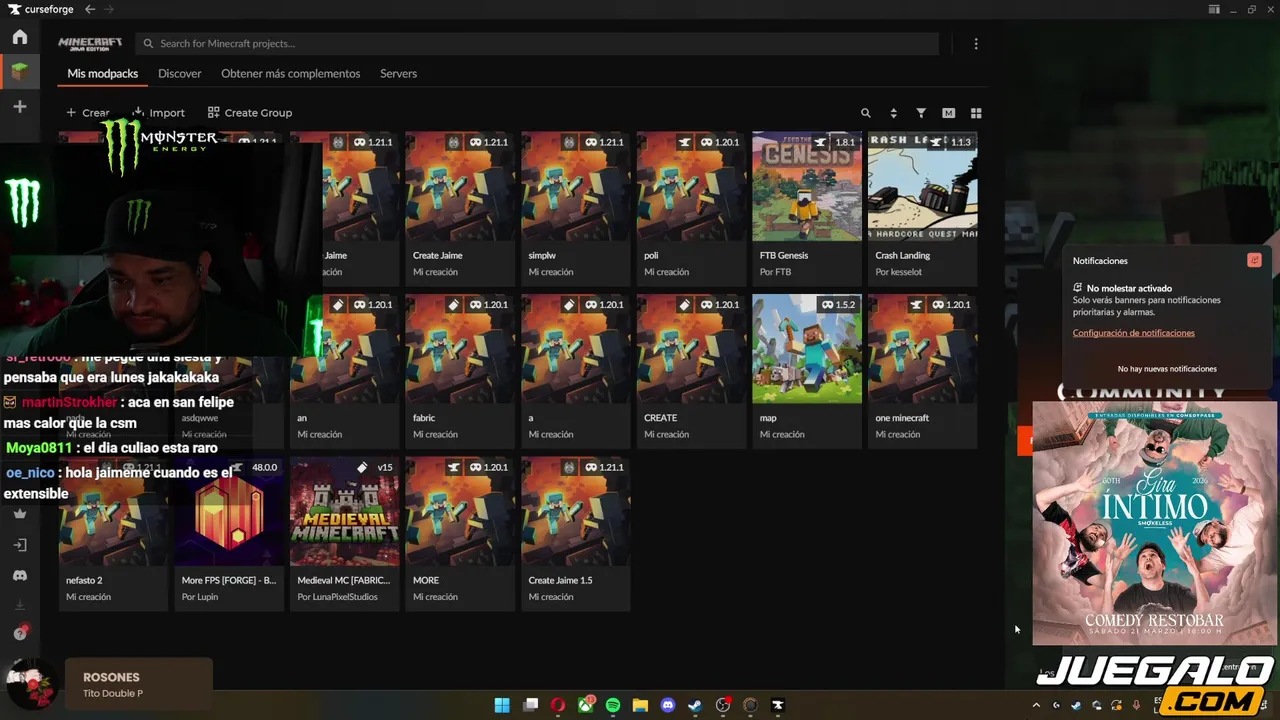Open the simplw modpack thumbnail
The width and height of the screenshot is (1280, 720).
(576, 186)
